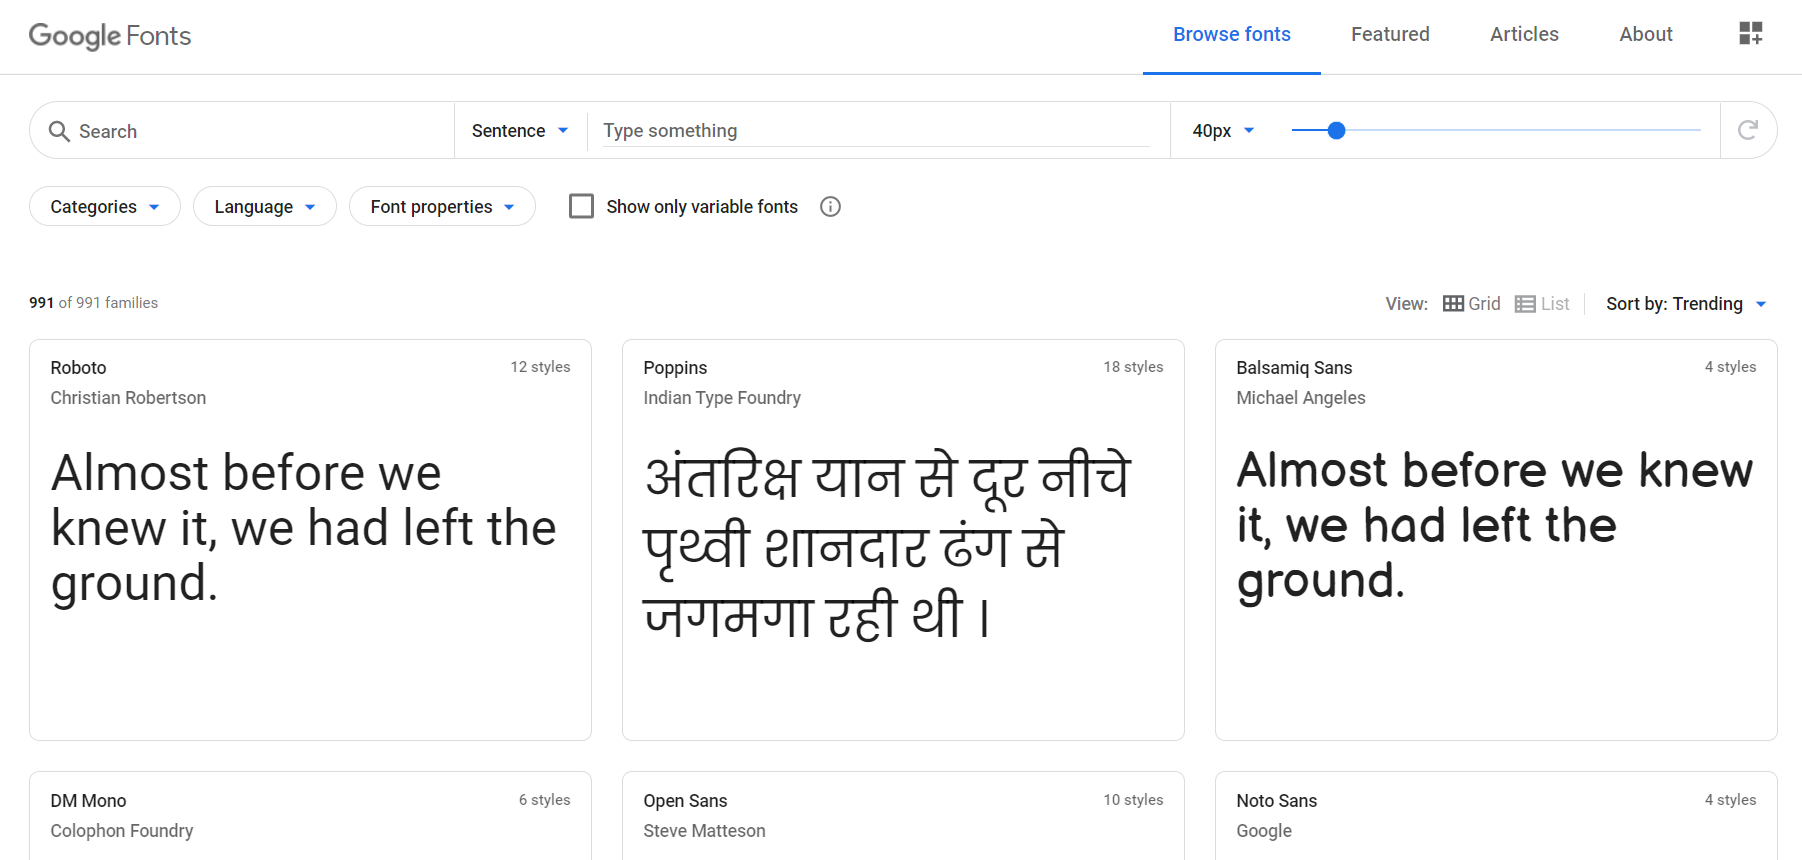
Task: Reset preview with the refresh icon
Action: [x=1748, y=130]
